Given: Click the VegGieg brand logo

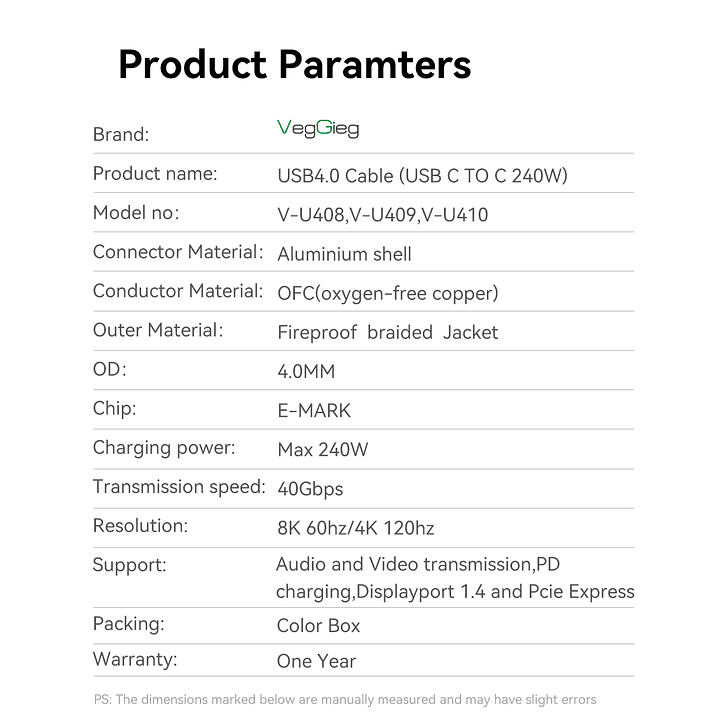Looking at the screenshot, I should [317, 128].
